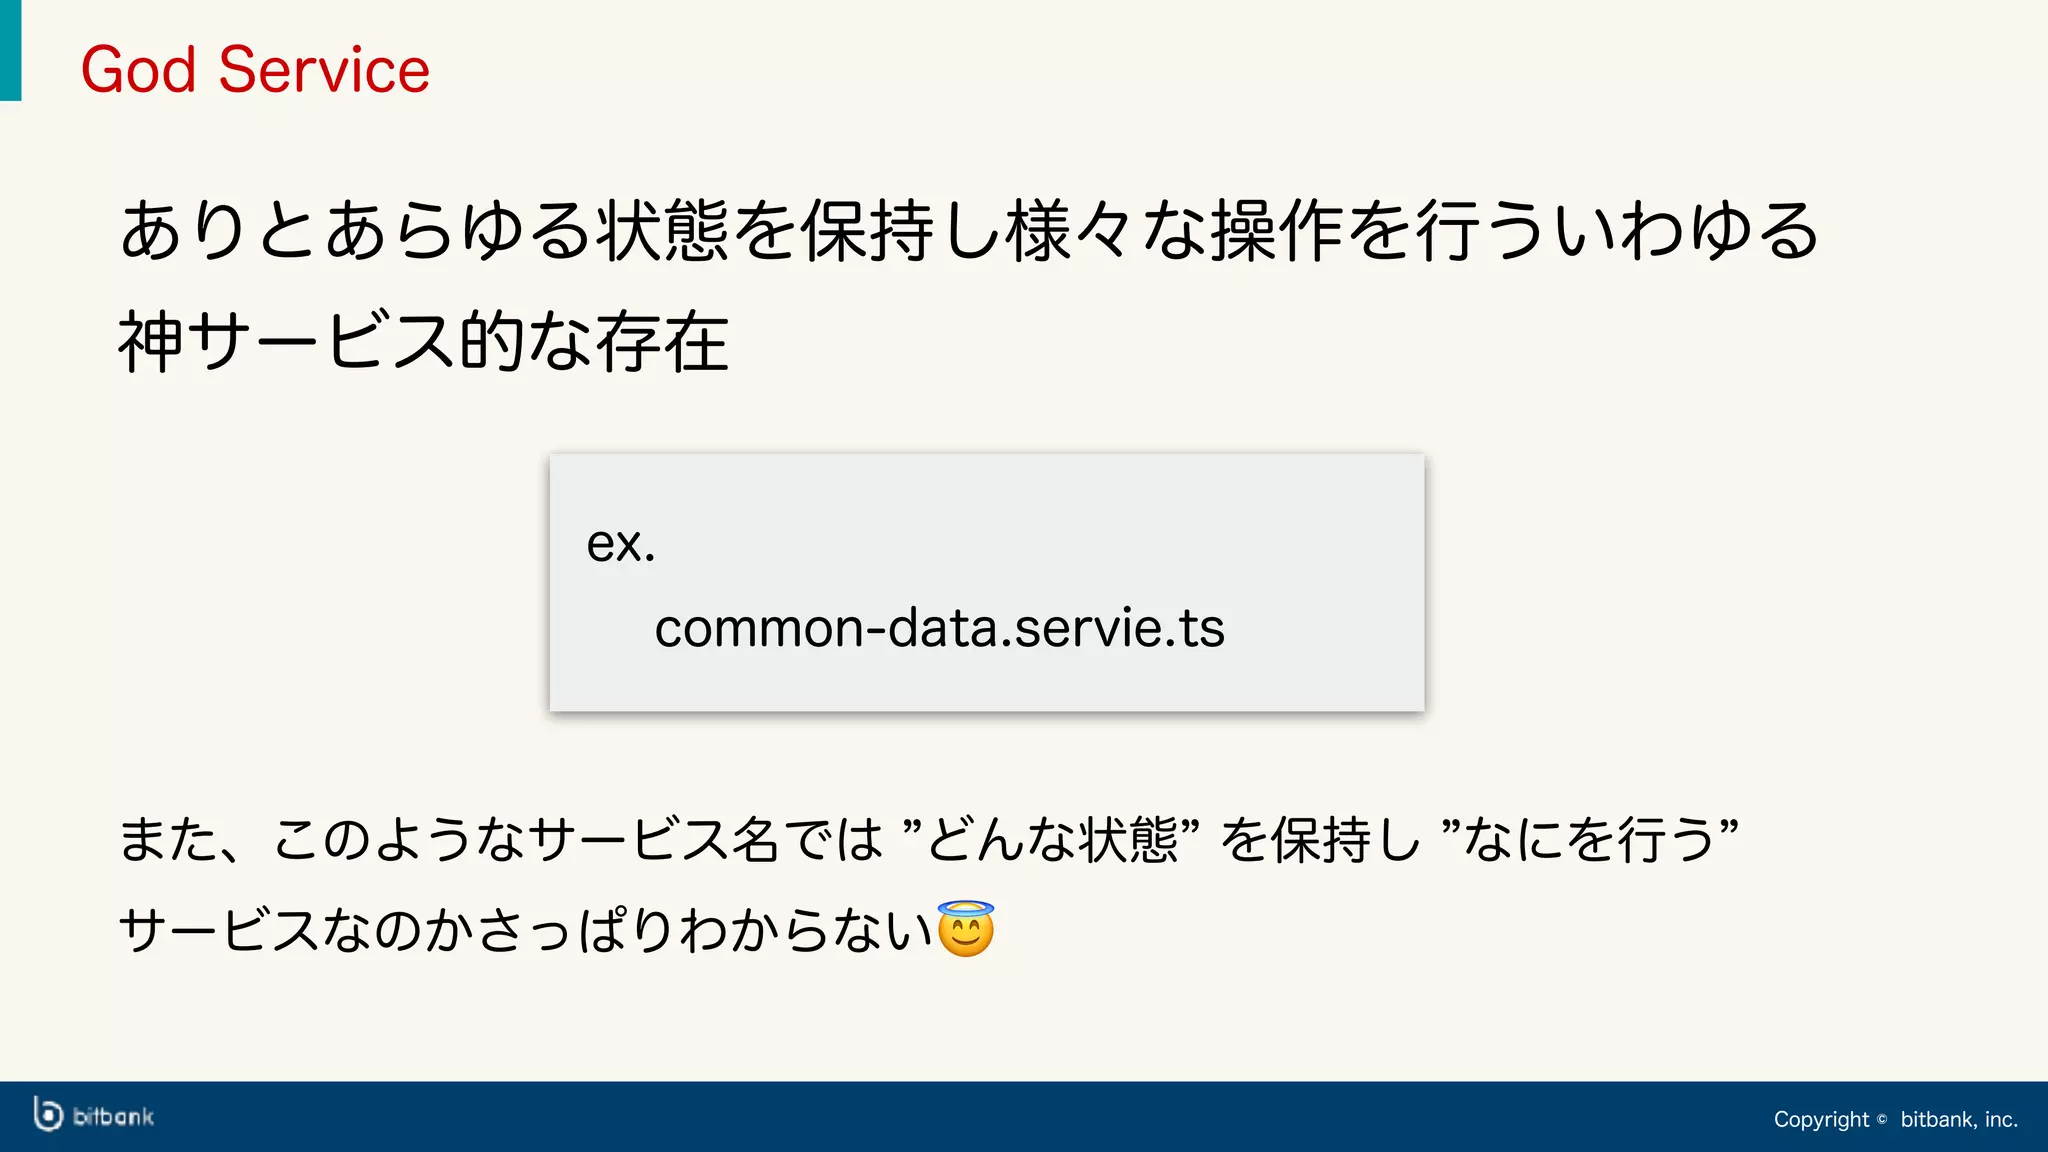The width and height of the screenshot is (2048, 1152).
Task: Click the teal accent bar beside title
Action: 10,50
